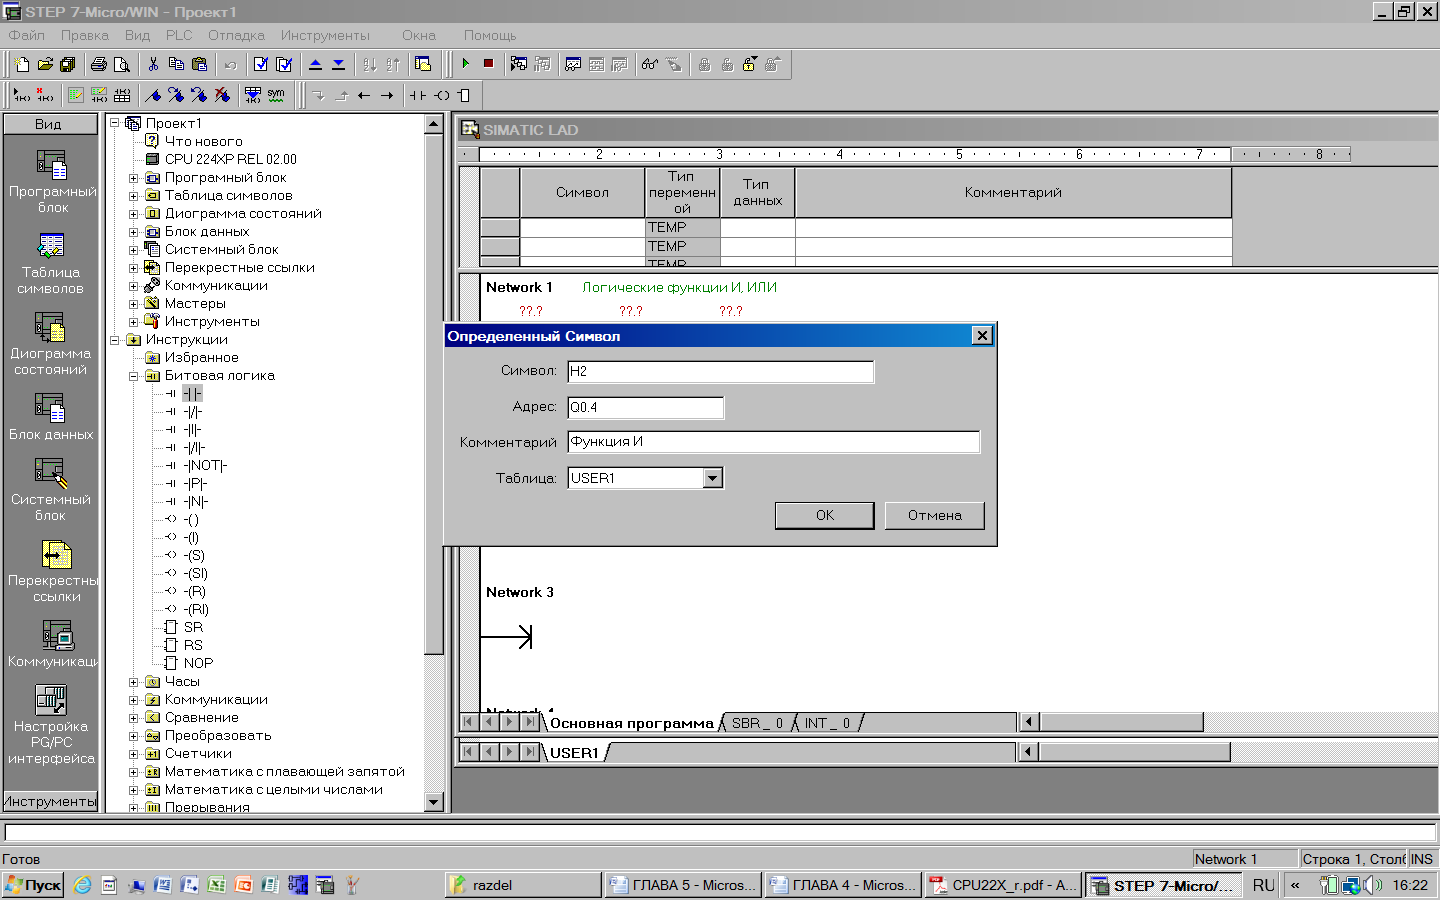The height and width of the screenshot is (900, 1440).
Task: Switch to the INT_0 tab
Action: pyautogui.click(x=827, y=723)
